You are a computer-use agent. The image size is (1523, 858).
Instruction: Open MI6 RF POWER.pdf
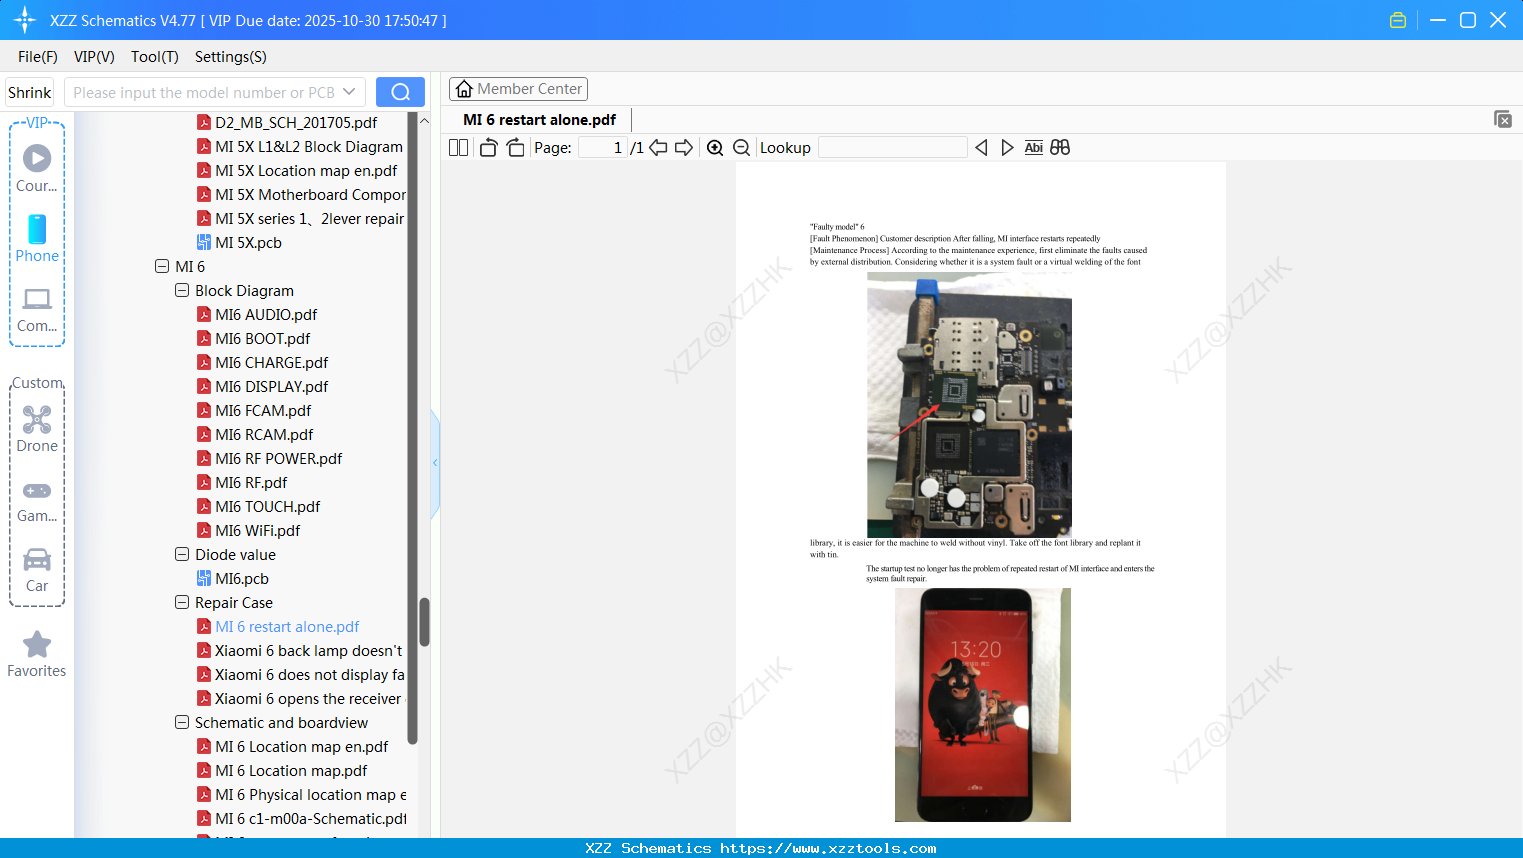click(x=279, y=458)
